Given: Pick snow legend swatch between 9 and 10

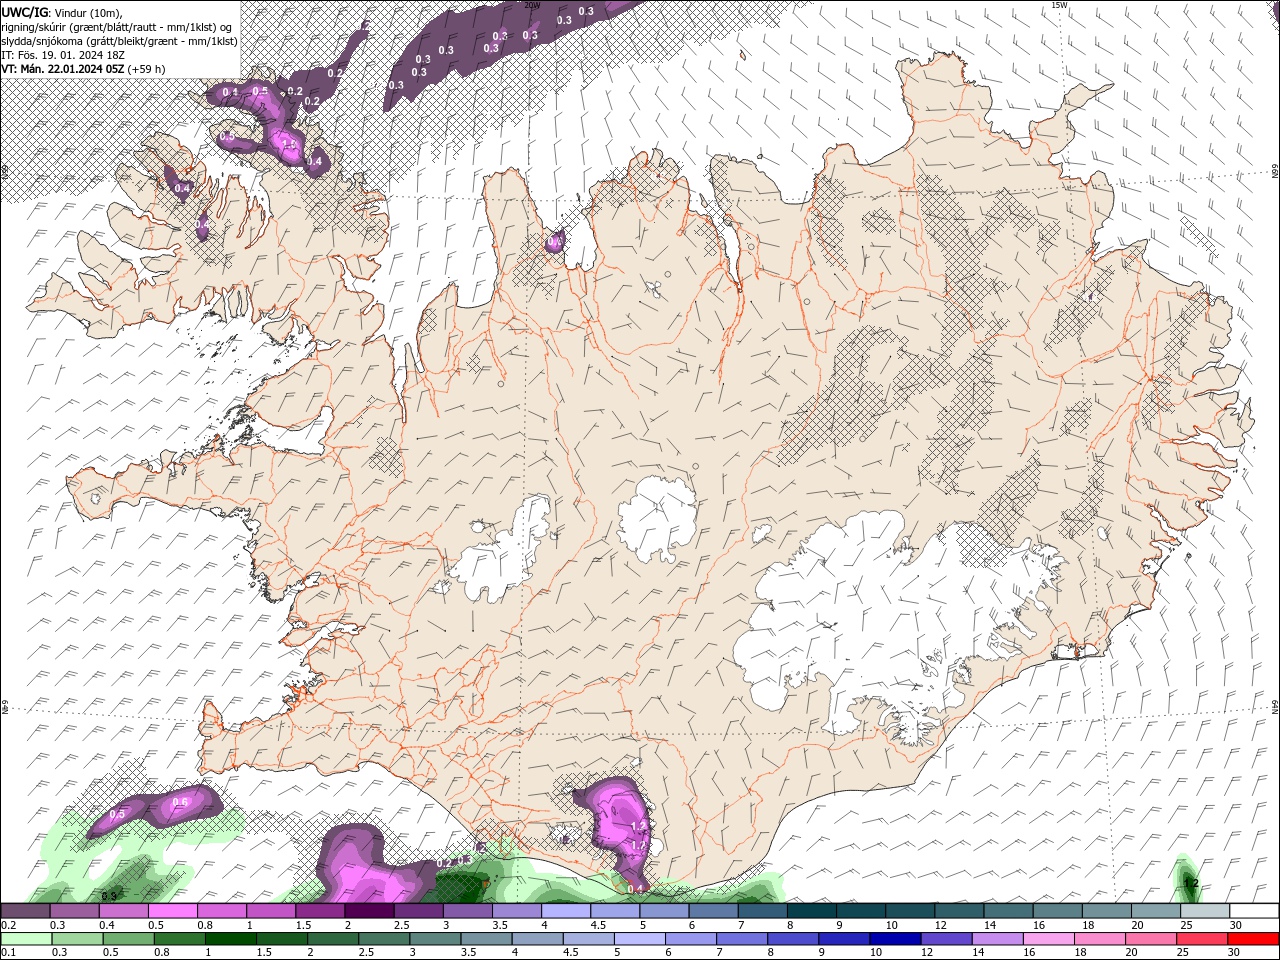Looking at the screenshot, I should pos(860,910).
